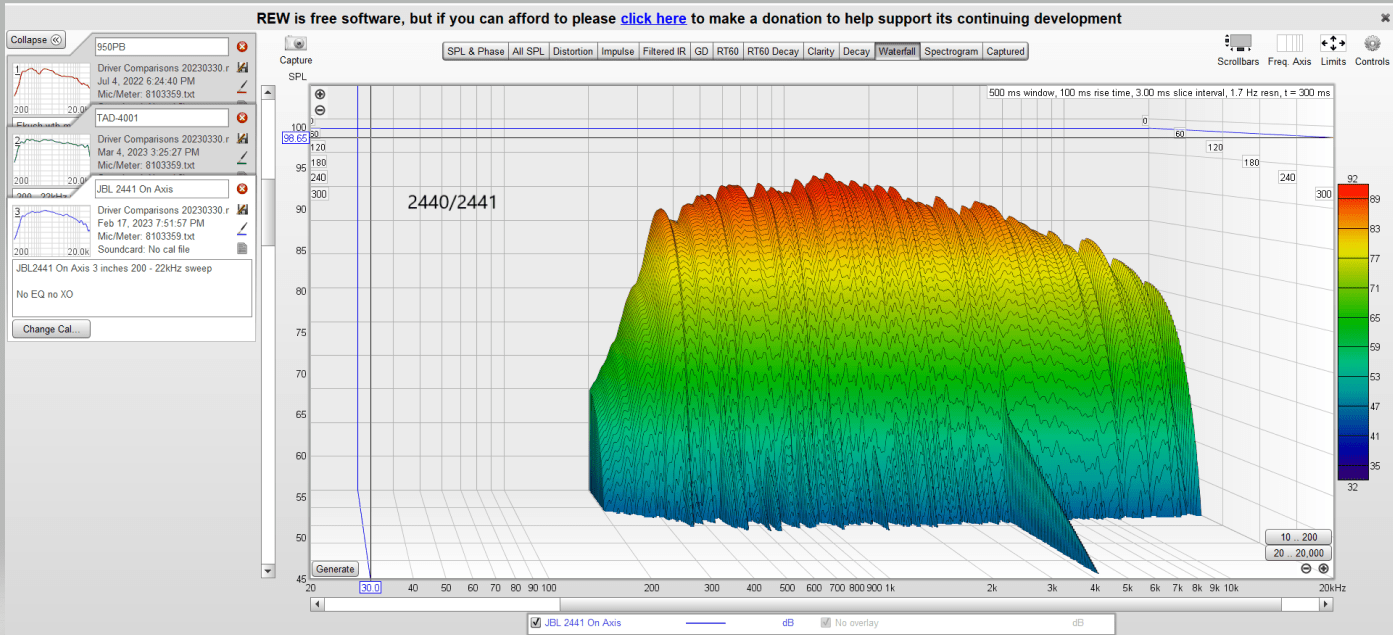Remove the TAD-4001 measurement with red X
This screenshot has height=635, width=1393.
tap(242, 118)
